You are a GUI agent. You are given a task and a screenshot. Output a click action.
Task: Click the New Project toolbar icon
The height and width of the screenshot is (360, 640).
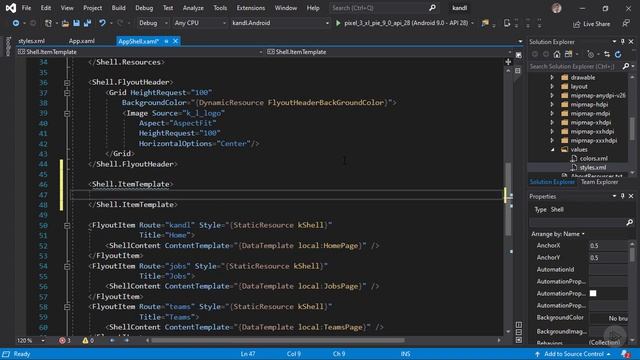48,23
